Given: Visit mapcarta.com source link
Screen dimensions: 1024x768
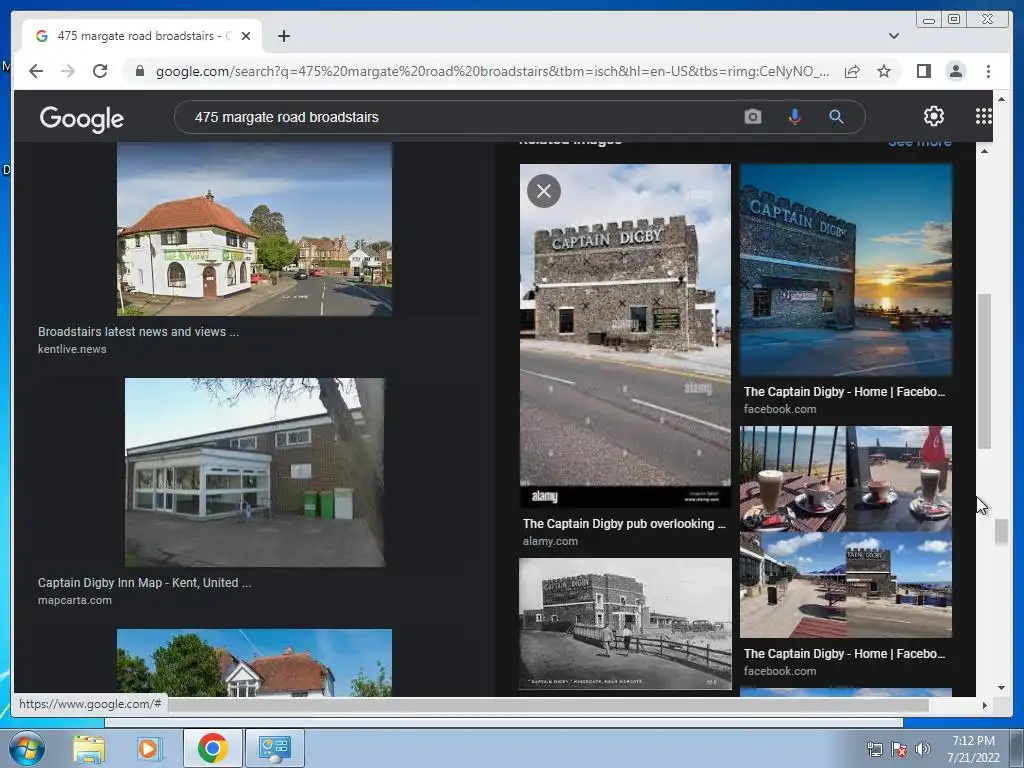Looking at the screenshot, I should pyautogui.click(x=74, y=600).
